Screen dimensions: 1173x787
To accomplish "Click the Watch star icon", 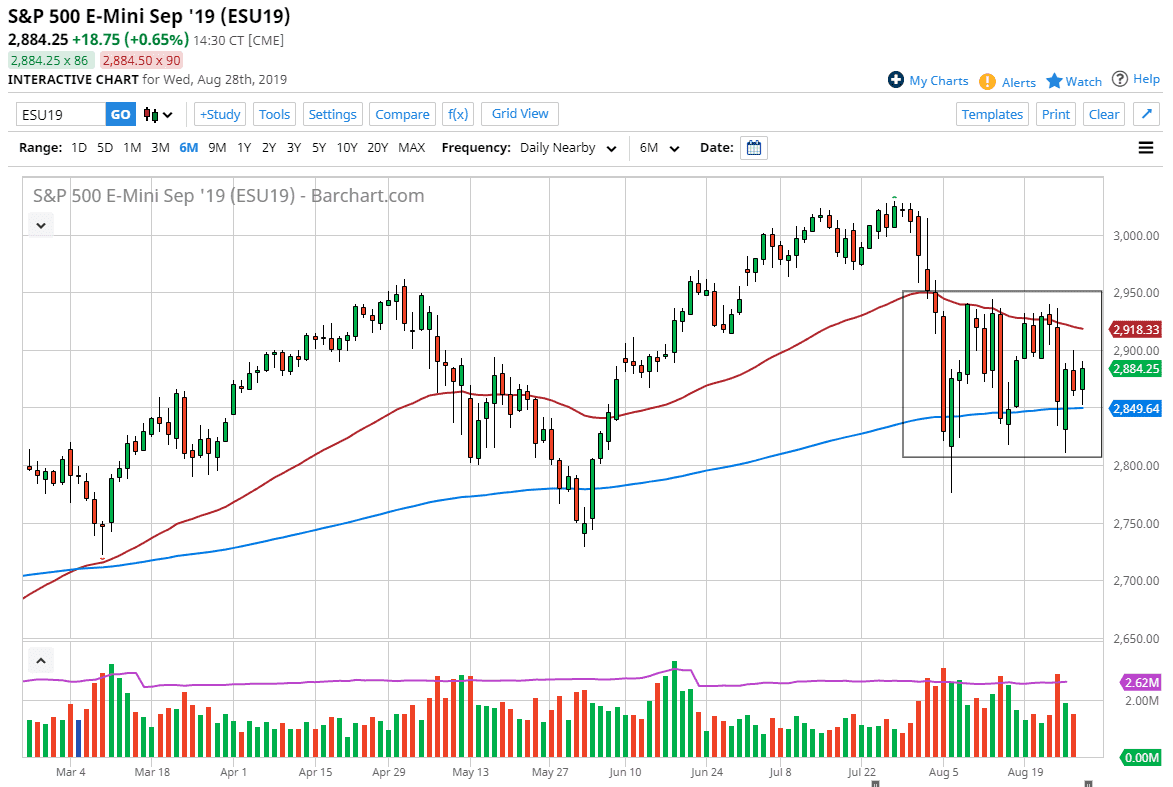I will click(x=1054, y=80).
